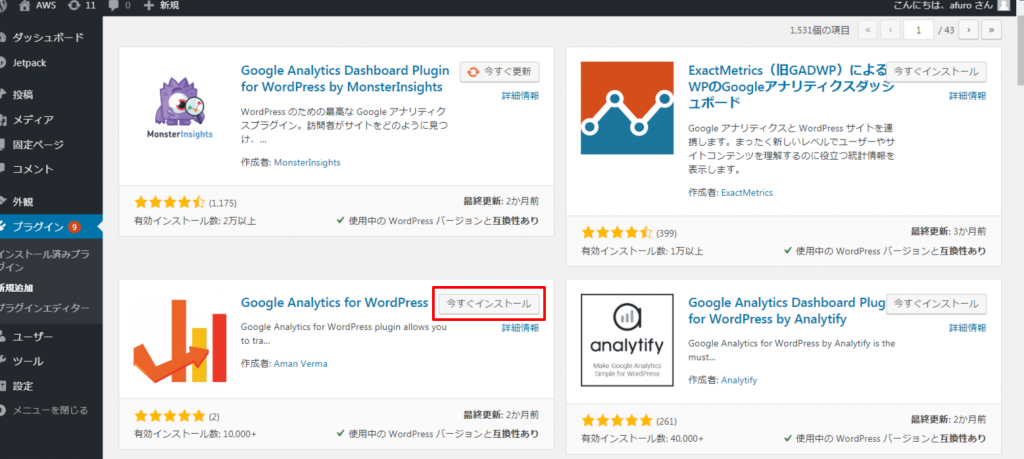
Task: Click the MonsterInsights mascot thumbnail
Action: click(180, 108)
